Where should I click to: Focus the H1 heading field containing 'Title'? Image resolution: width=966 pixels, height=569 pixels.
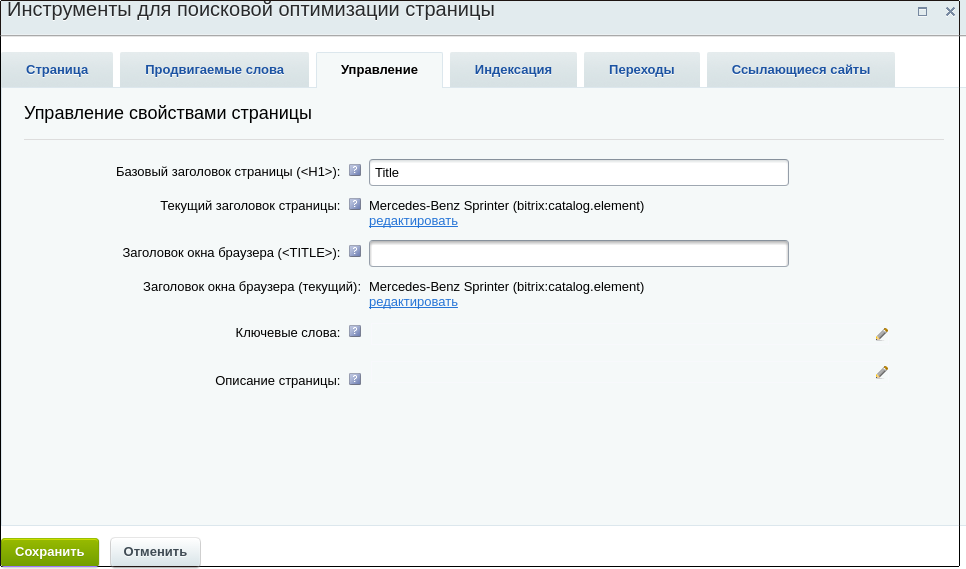tap(578, 173)
